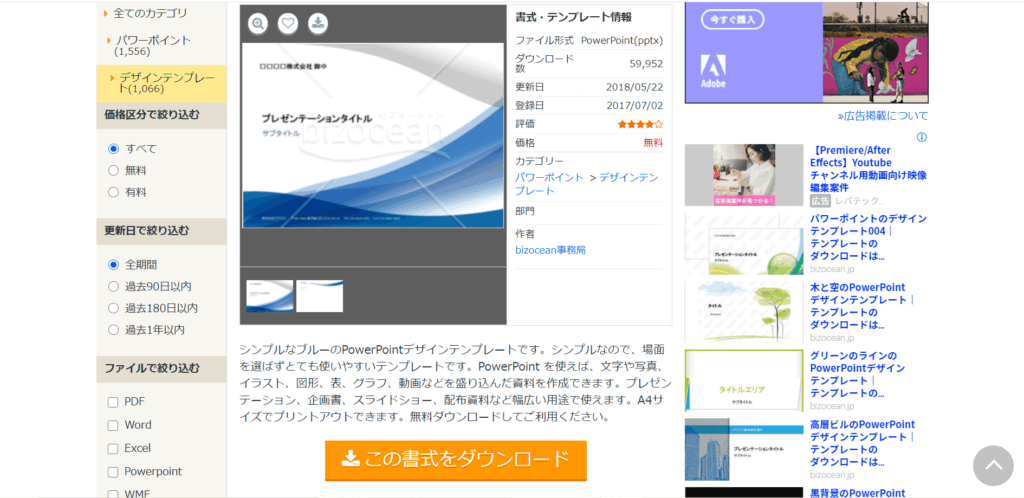Click the registration date 2017/07/02
The width and height of the screenshot is (1024, 498).
(634, 105)
